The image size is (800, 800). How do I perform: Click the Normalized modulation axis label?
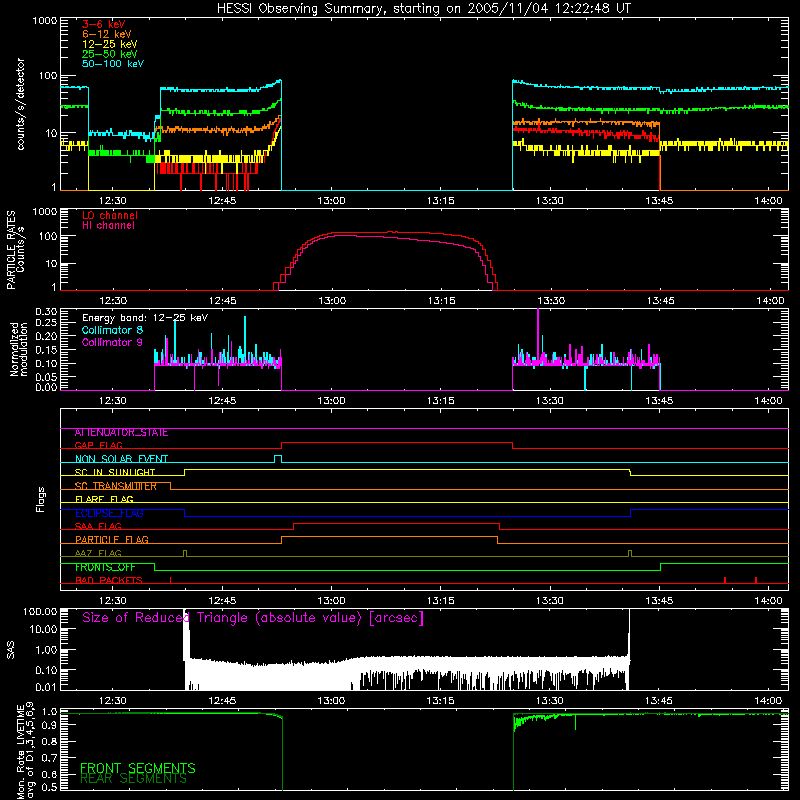tap(18, 349)
